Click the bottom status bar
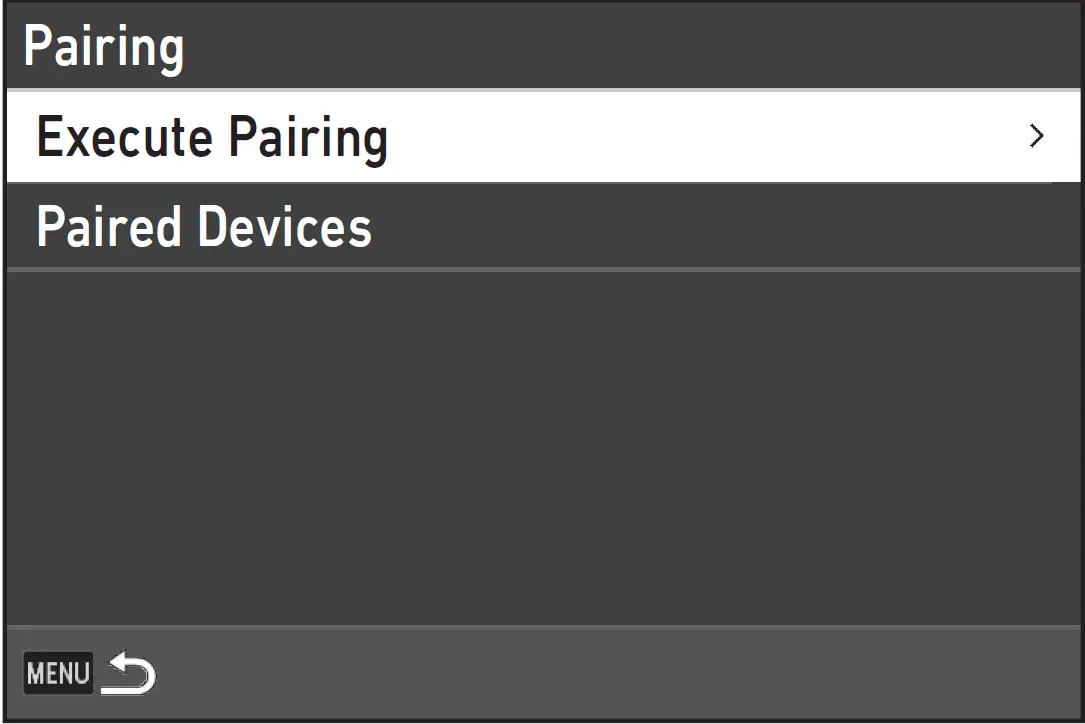The width and height of the screenshot is (1085, 724). [600, 674]
